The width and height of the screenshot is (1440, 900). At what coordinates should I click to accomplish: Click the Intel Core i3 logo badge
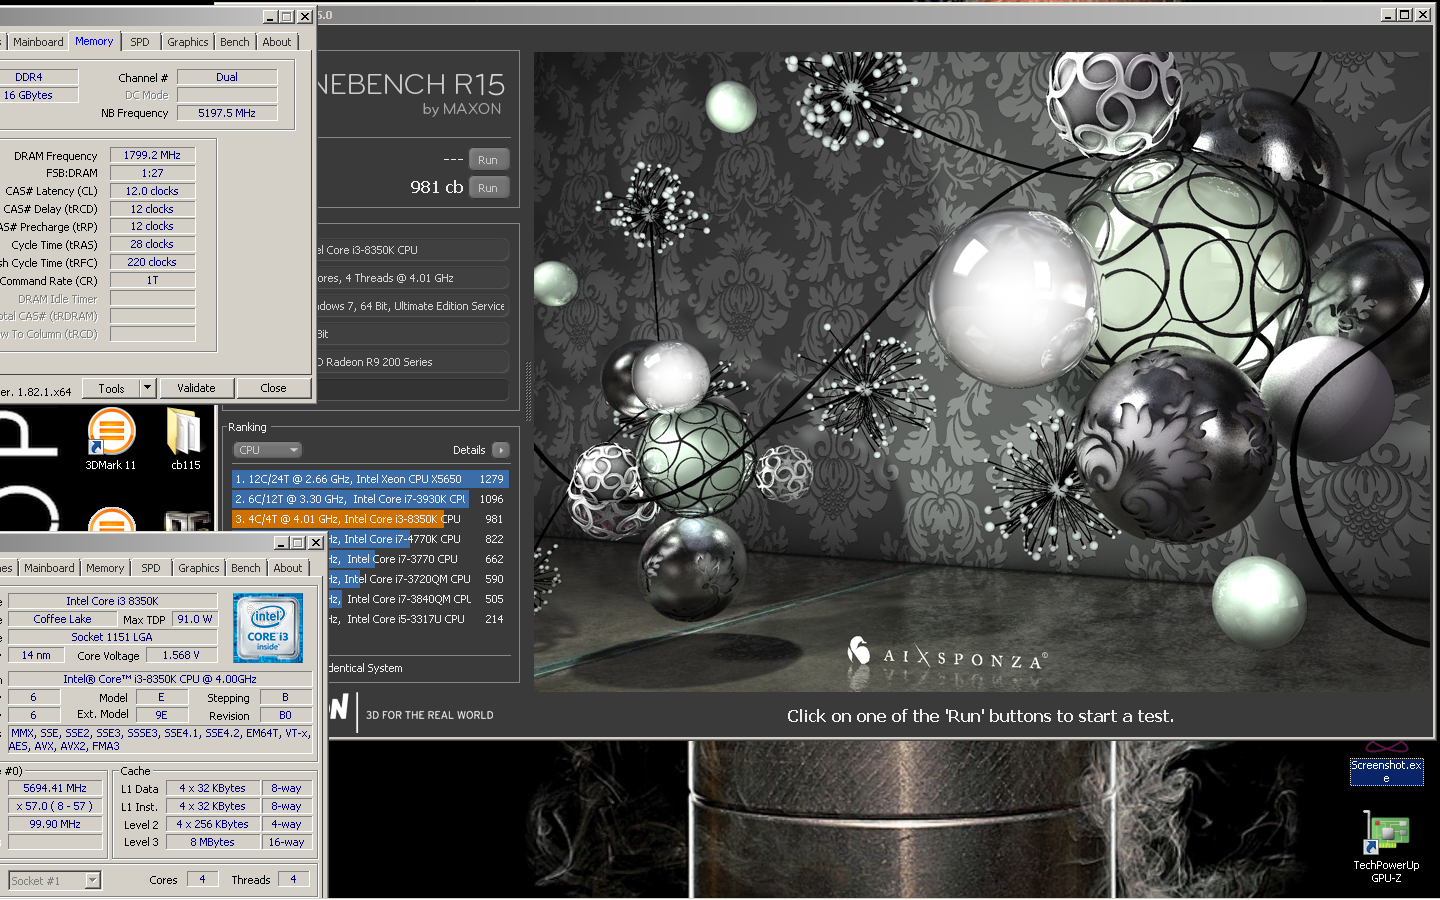(268, 628)
